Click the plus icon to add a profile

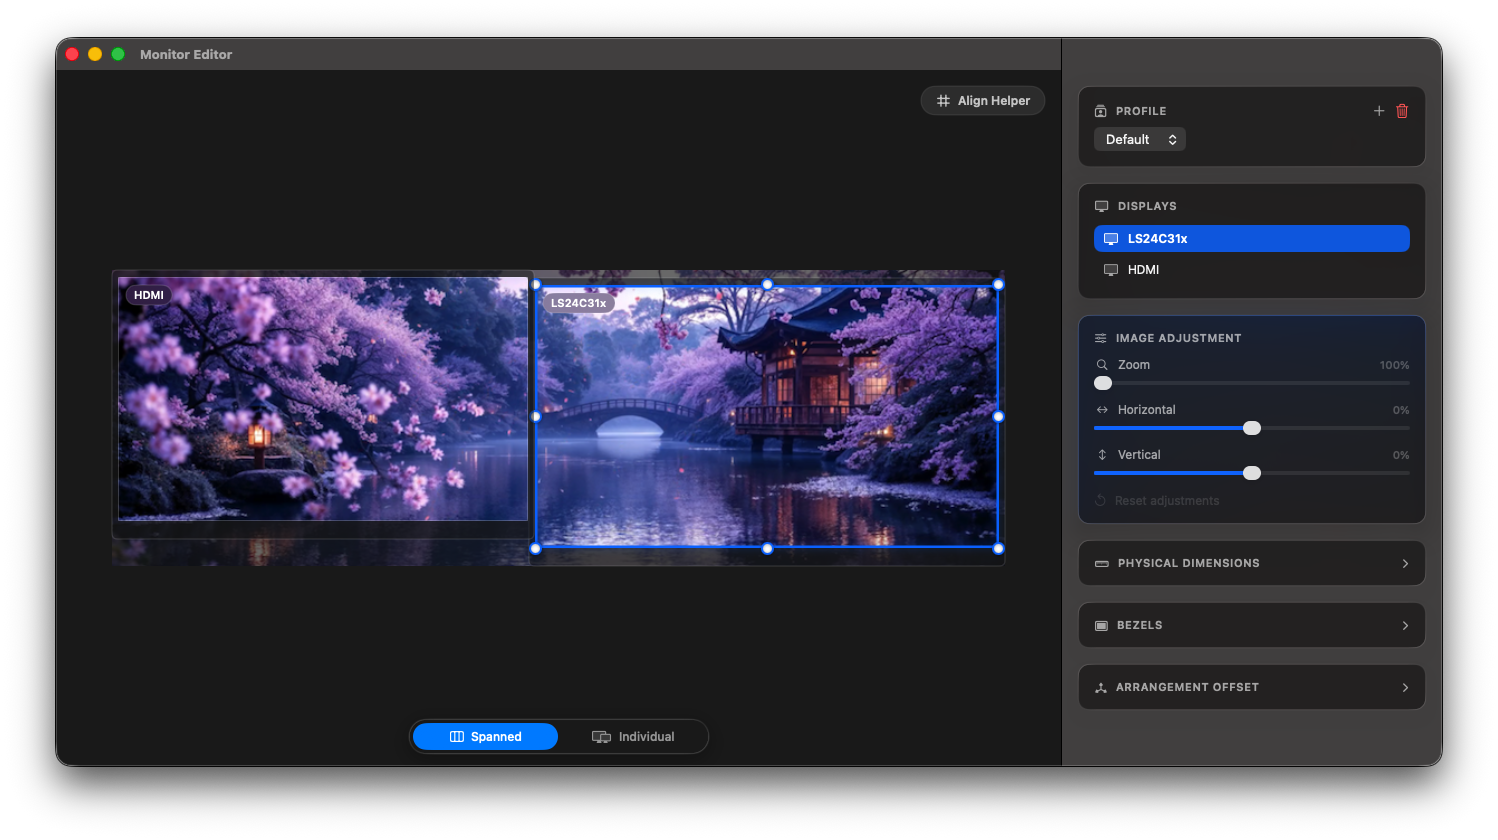1379,111
